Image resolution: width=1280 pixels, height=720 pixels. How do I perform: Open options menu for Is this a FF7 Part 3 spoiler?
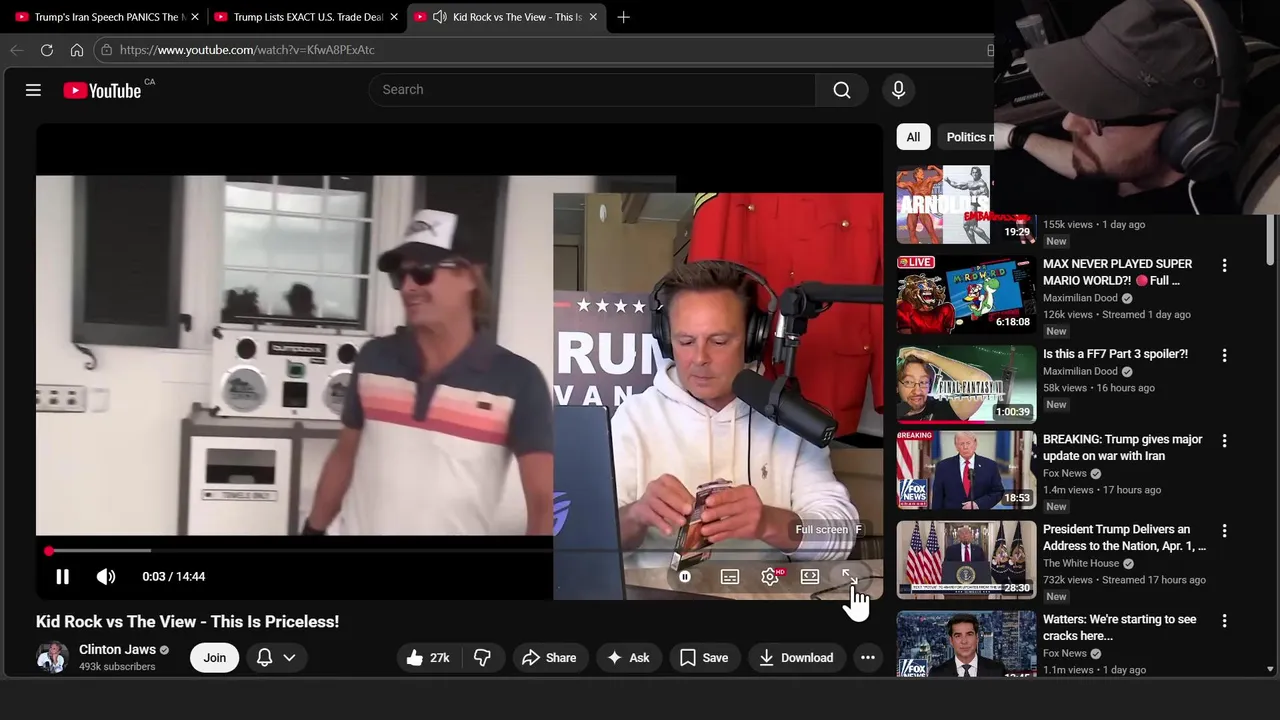(1224, 355)
